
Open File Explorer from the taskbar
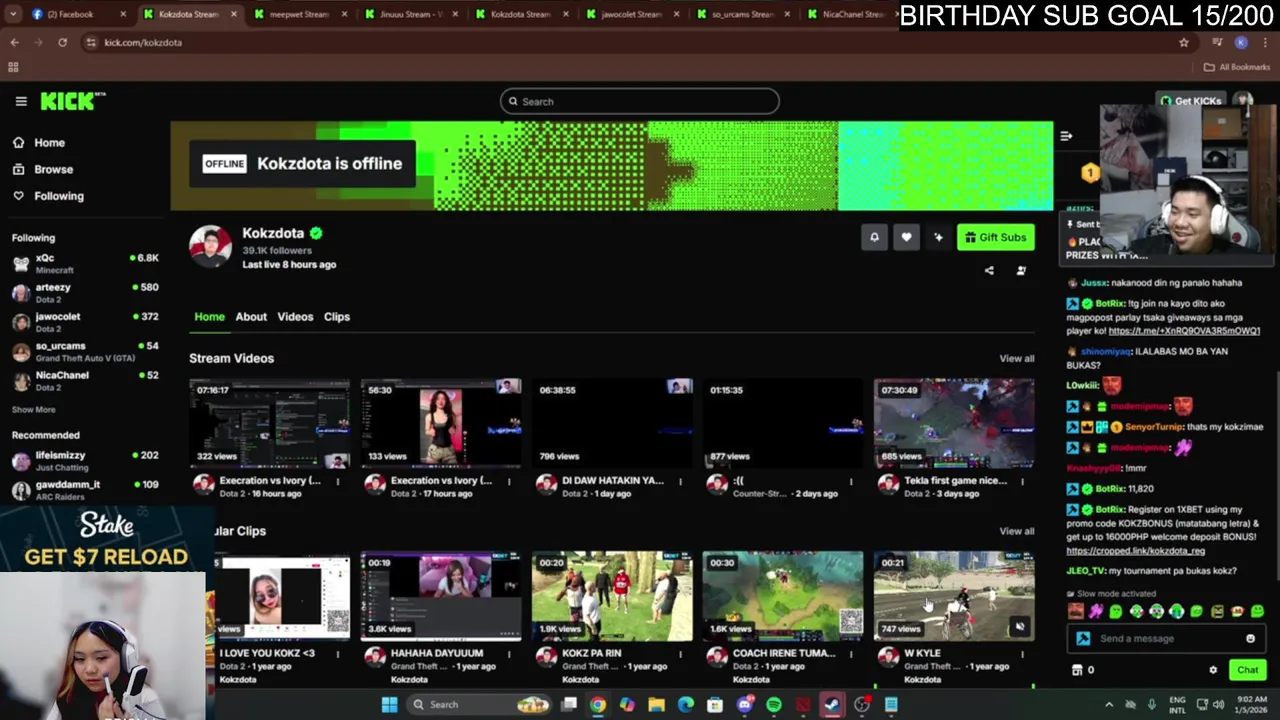[x=656, y=705]
